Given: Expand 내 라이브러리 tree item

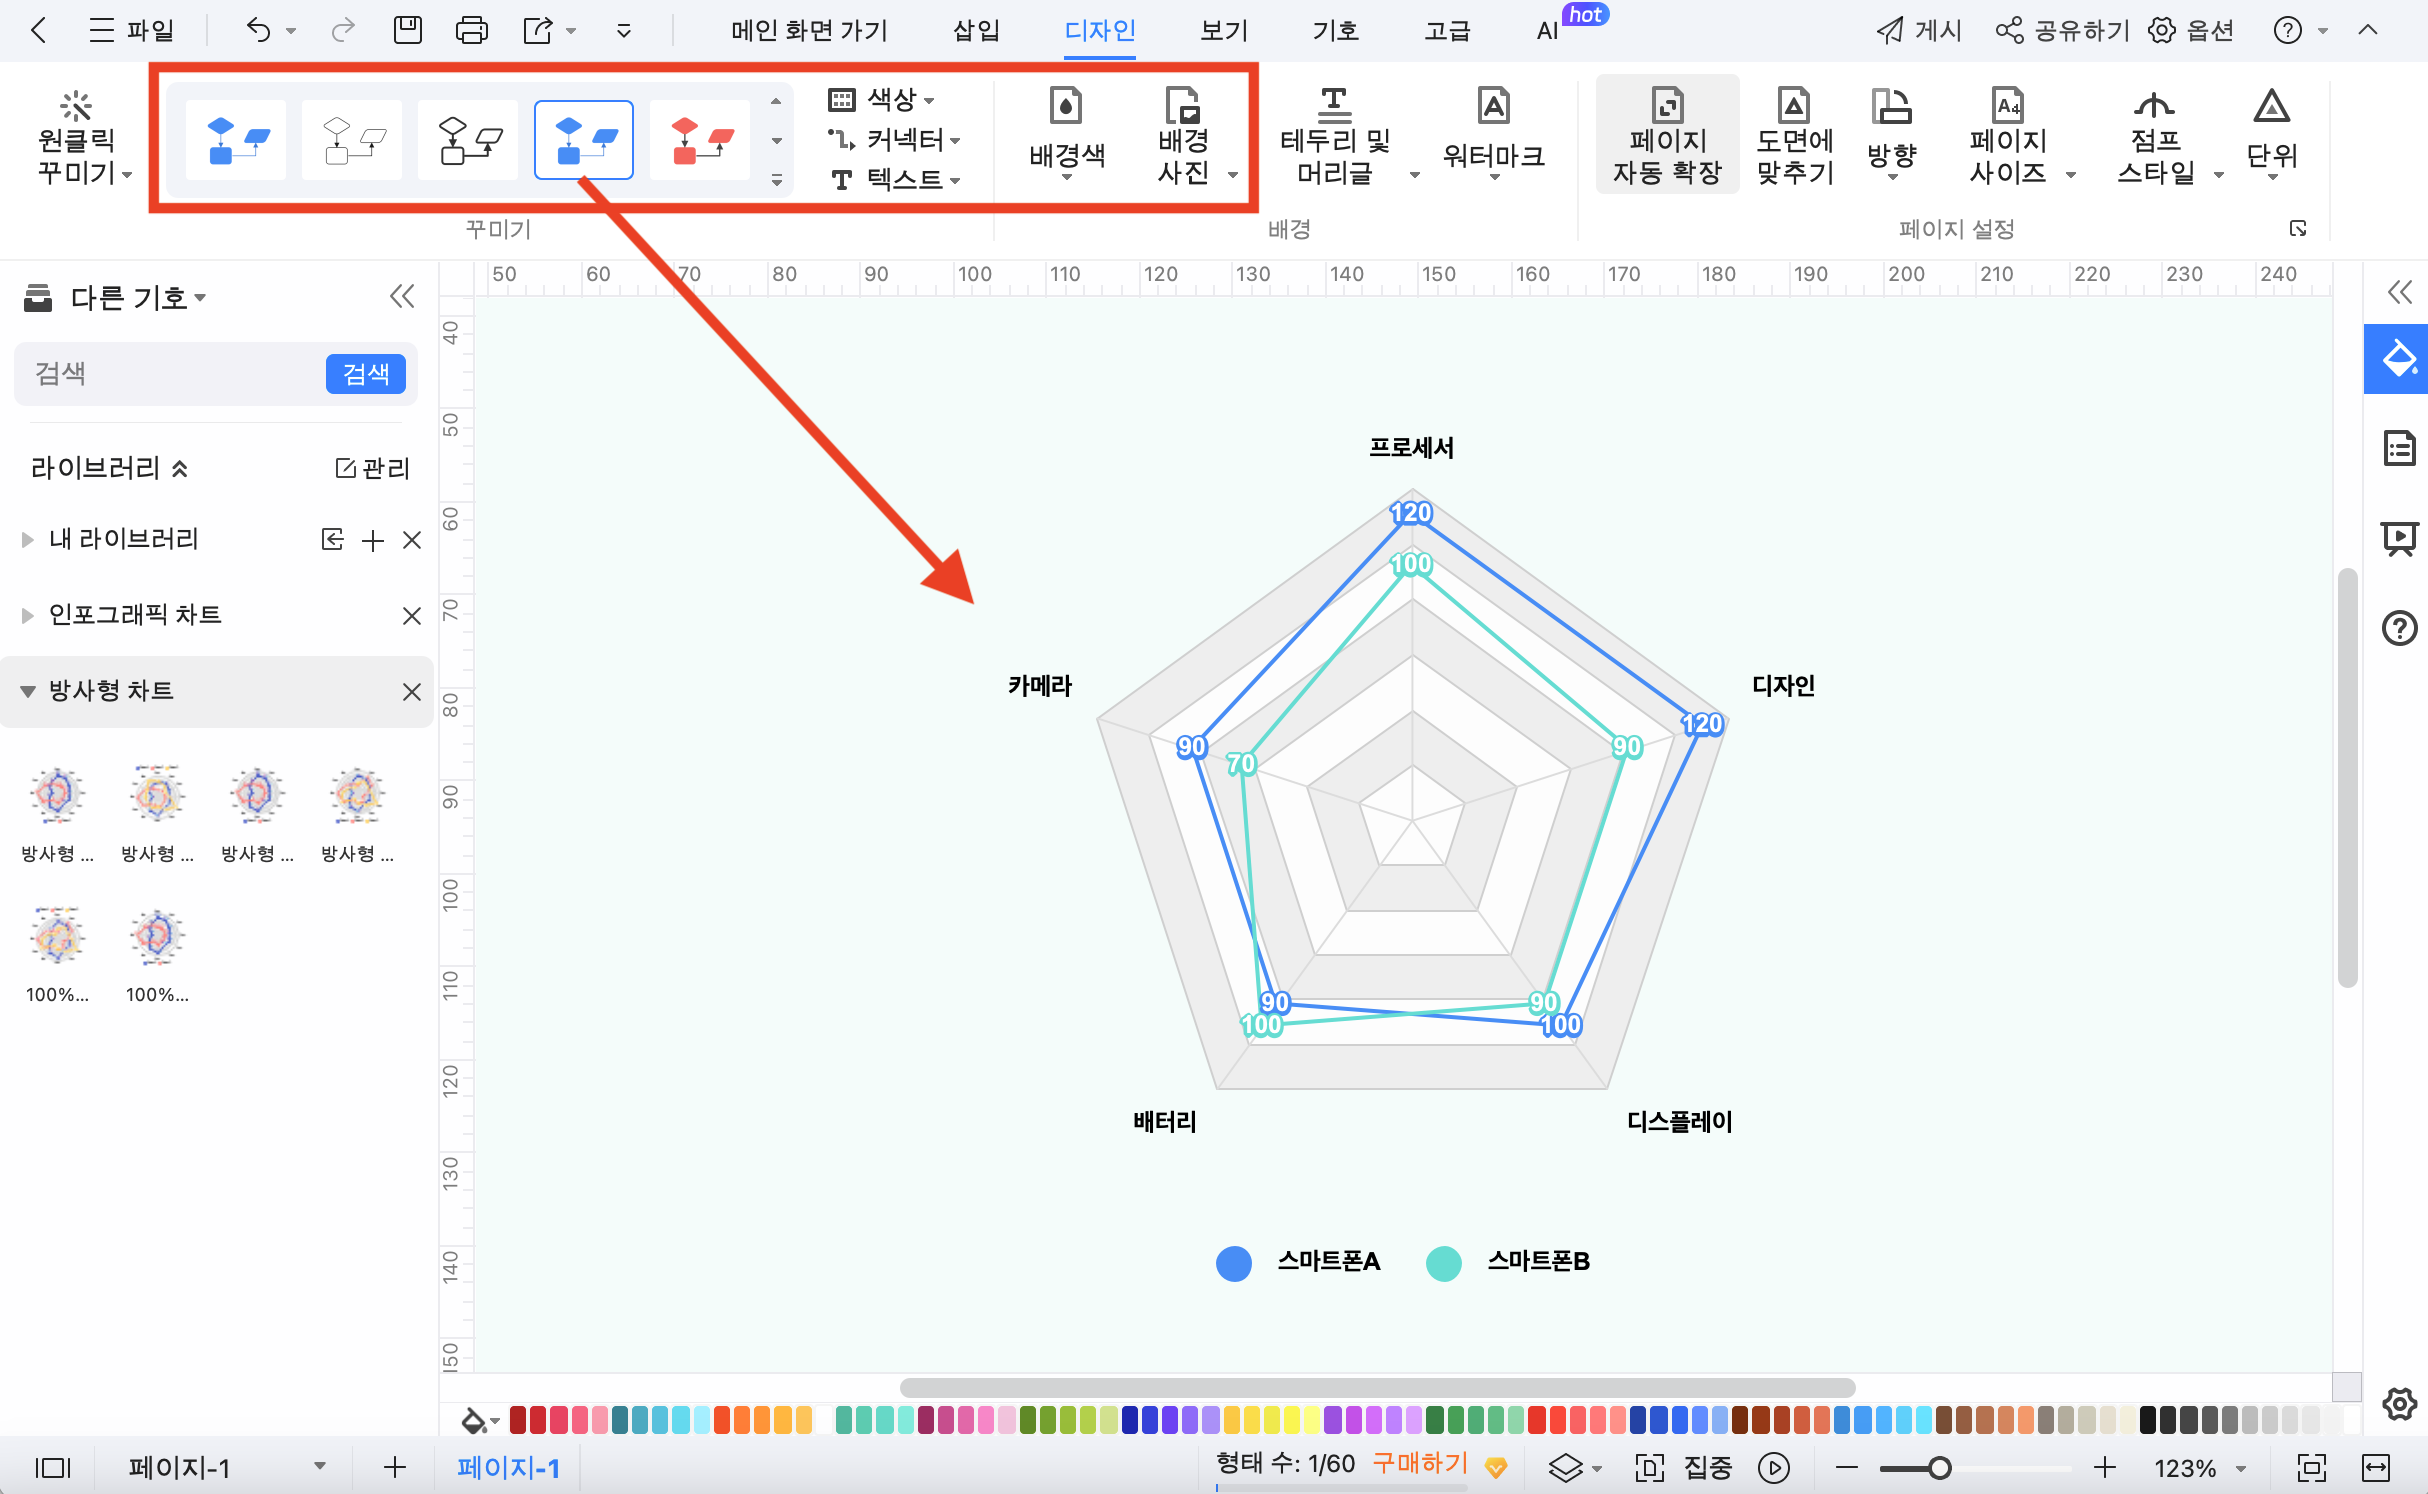Looking at the screenshot, I should [27, 540].
